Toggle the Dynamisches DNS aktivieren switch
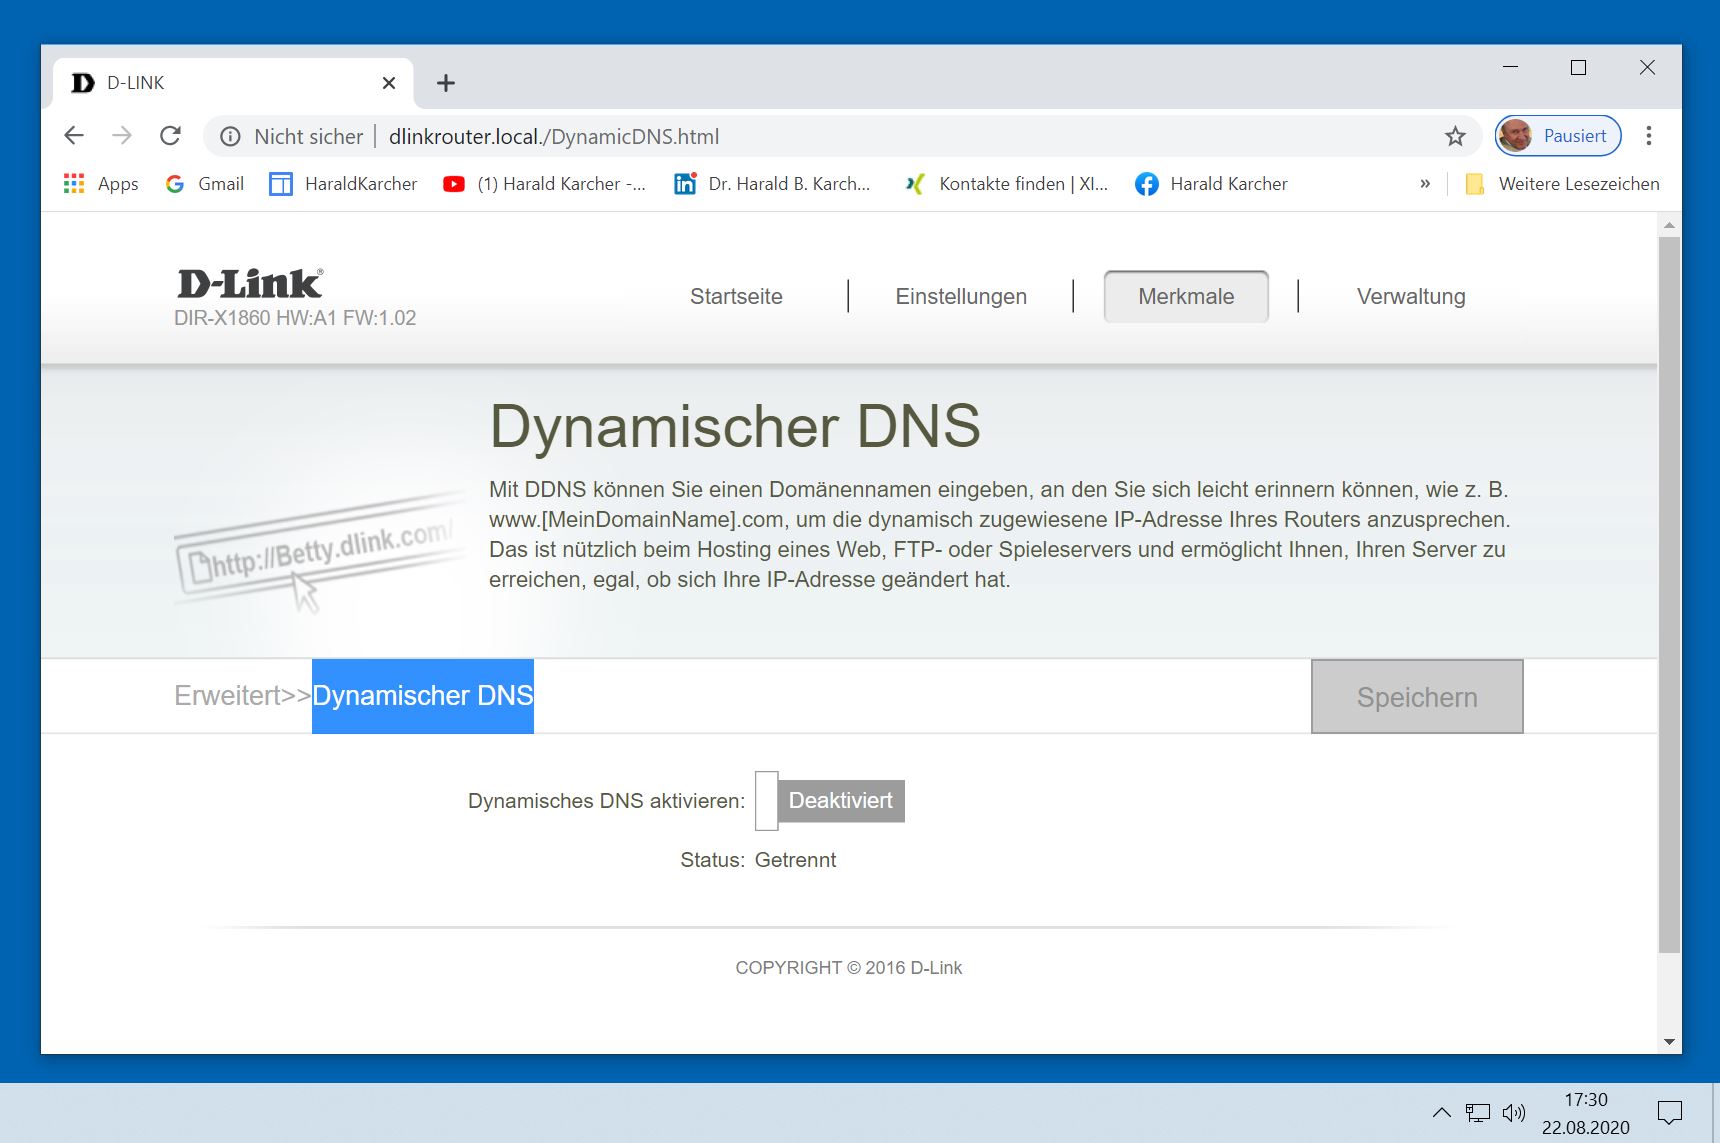 [x=830, y=801]
